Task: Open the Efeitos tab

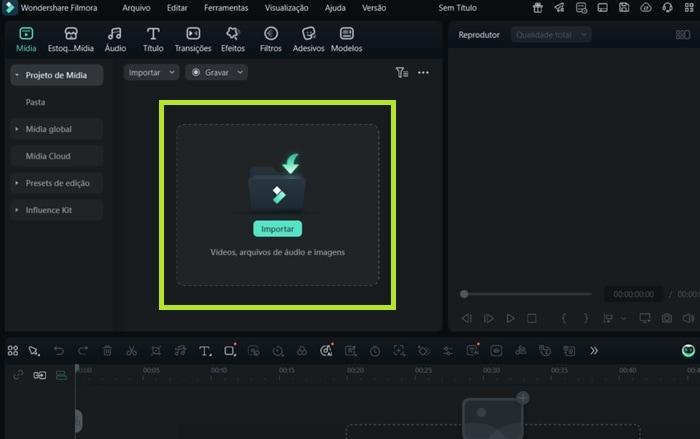Action: 233,39
